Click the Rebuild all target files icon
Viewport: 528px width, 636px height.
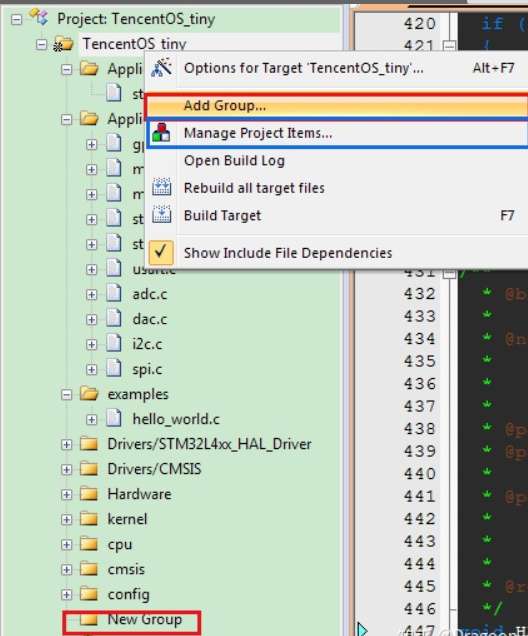pos(161,187)
